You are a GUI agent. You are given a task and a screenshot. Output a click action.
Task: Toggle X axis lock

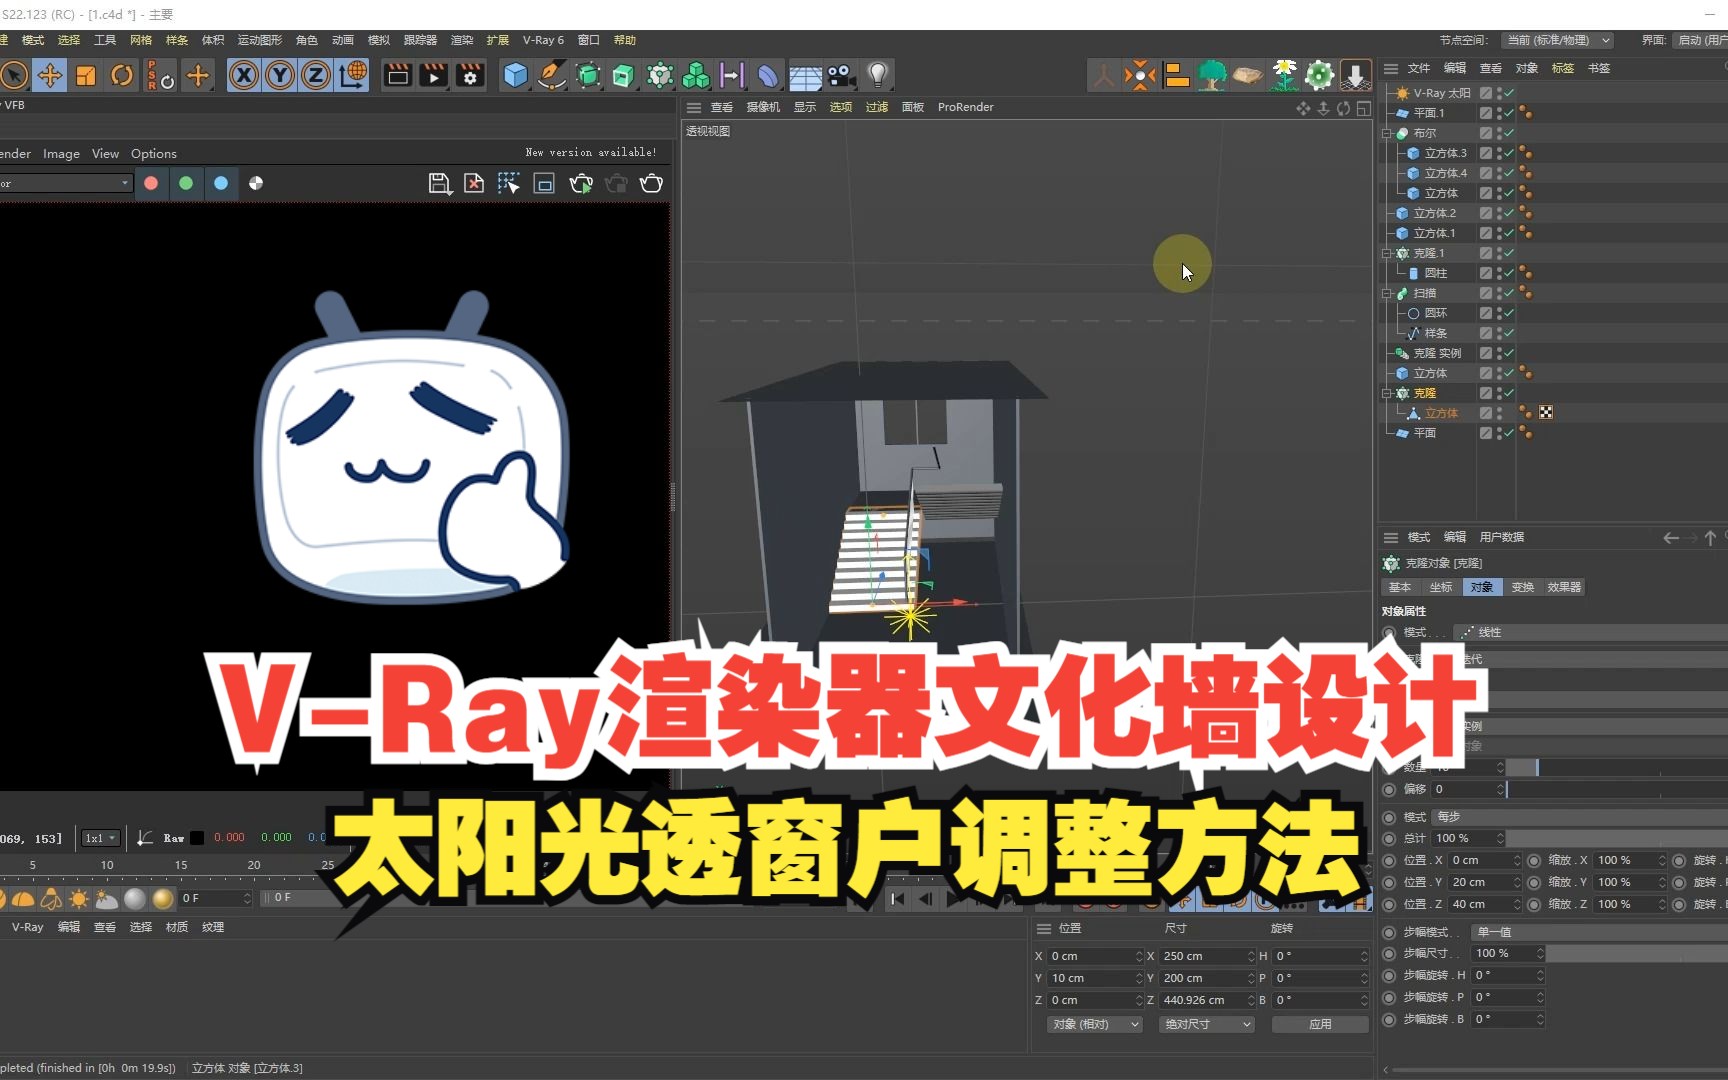coord(244,75)
